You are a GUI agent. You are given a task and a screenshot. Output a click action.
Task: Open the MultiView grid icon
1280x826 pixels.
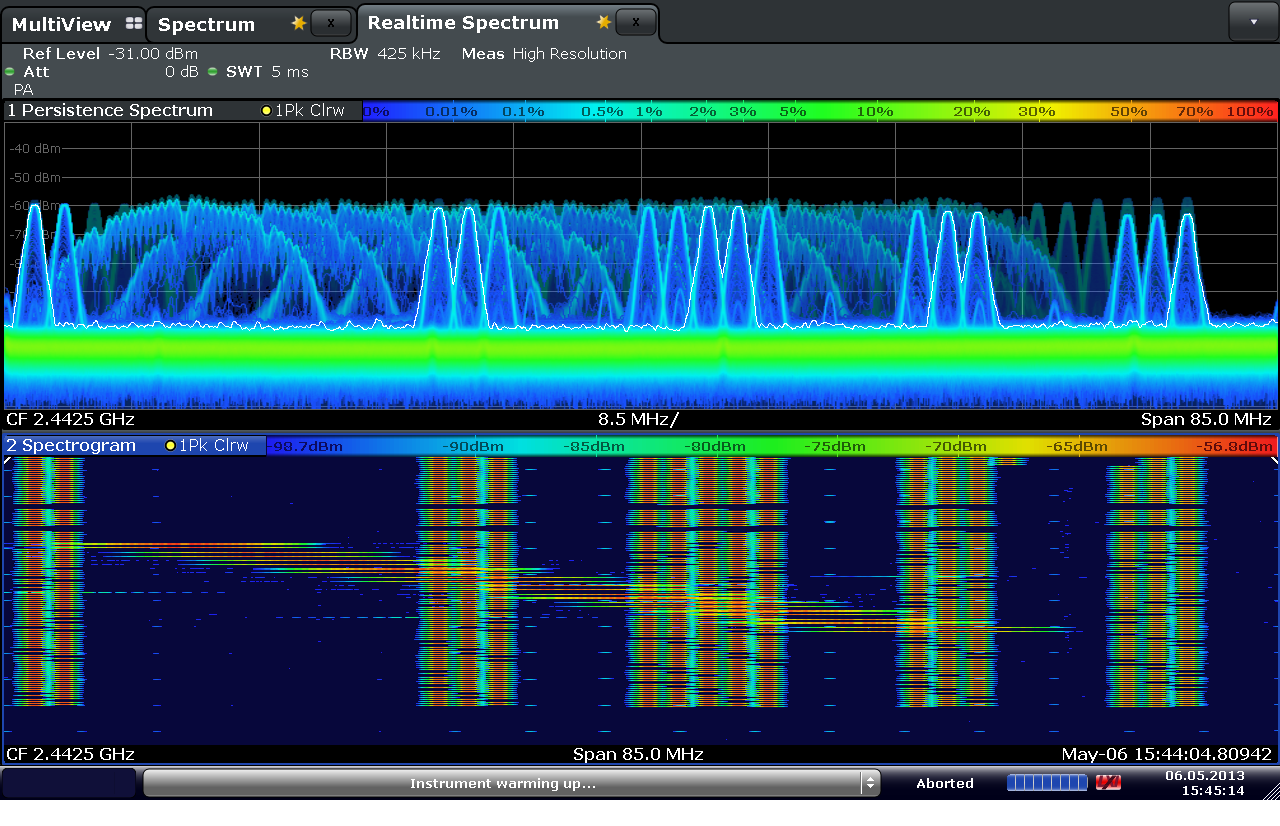[x=134, y=24]
